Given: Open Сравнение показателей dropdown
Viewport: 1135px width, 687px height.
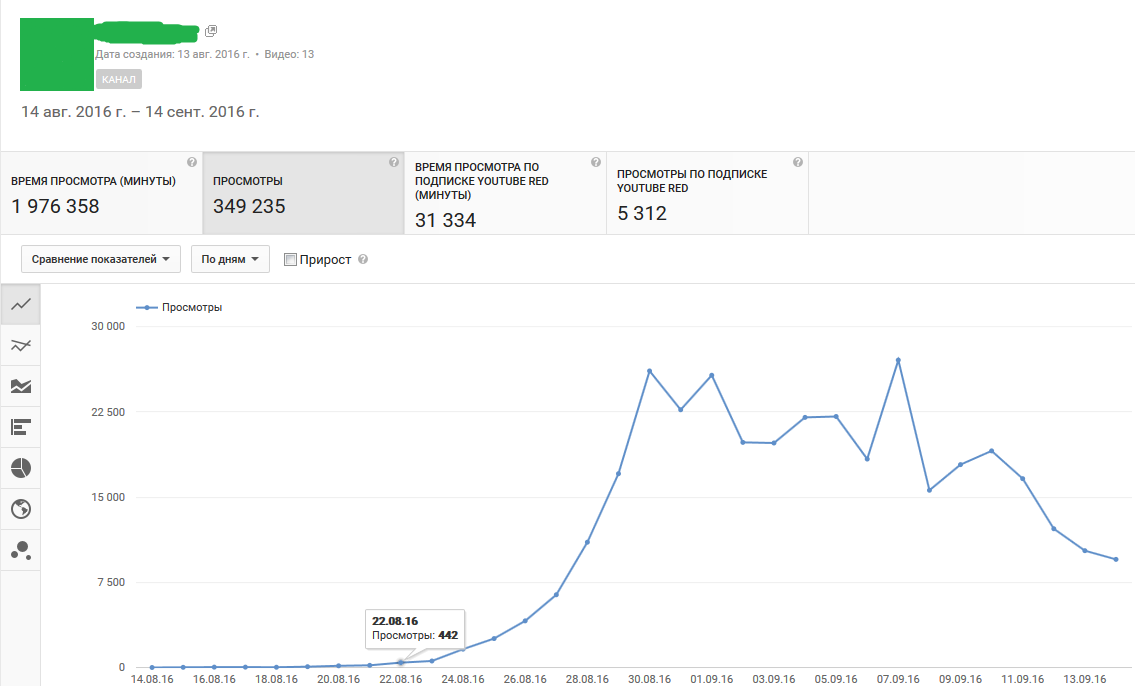Looking at the screenshot, I should (x=100, y=259).
